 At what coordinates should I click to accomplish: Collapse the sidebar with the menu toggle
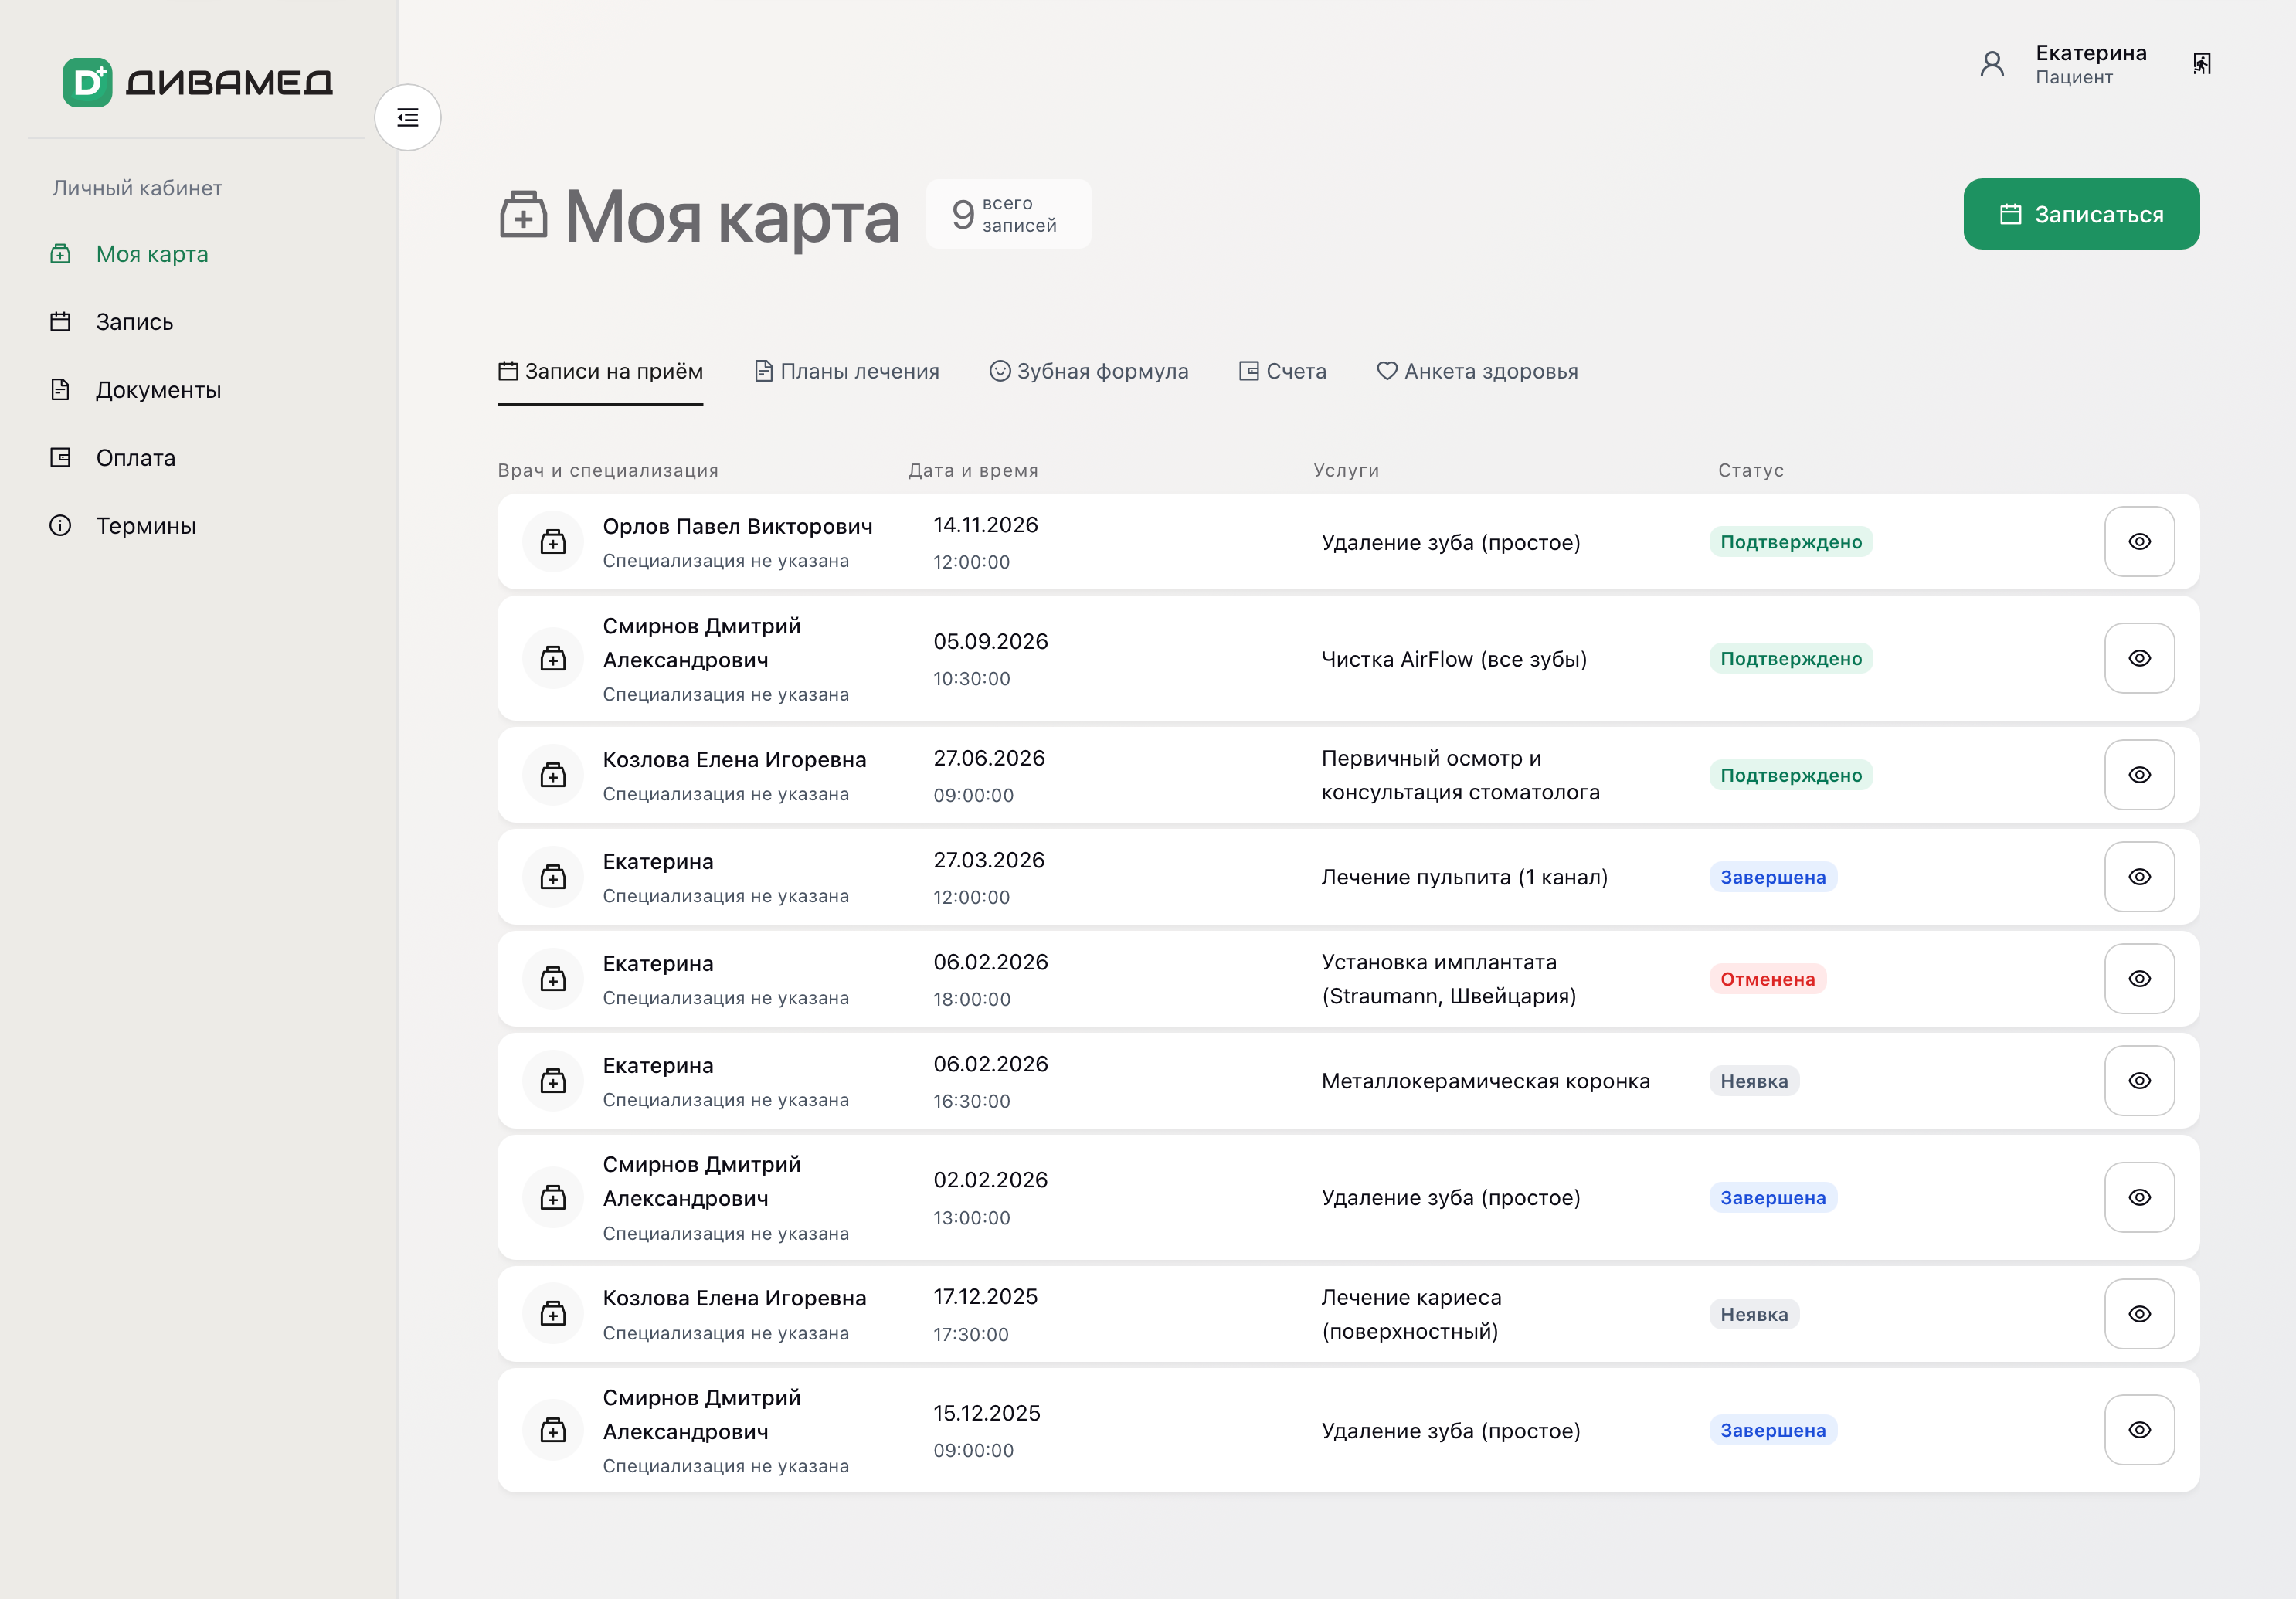tap(408, 118)
